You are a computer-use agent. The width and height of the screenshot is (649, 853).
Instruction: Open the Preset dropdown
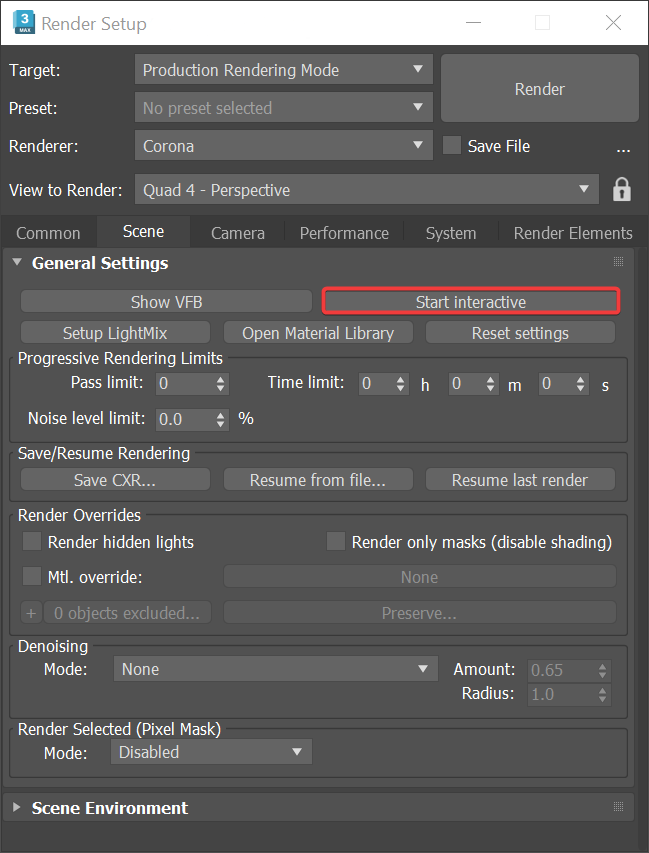point(283,107)
